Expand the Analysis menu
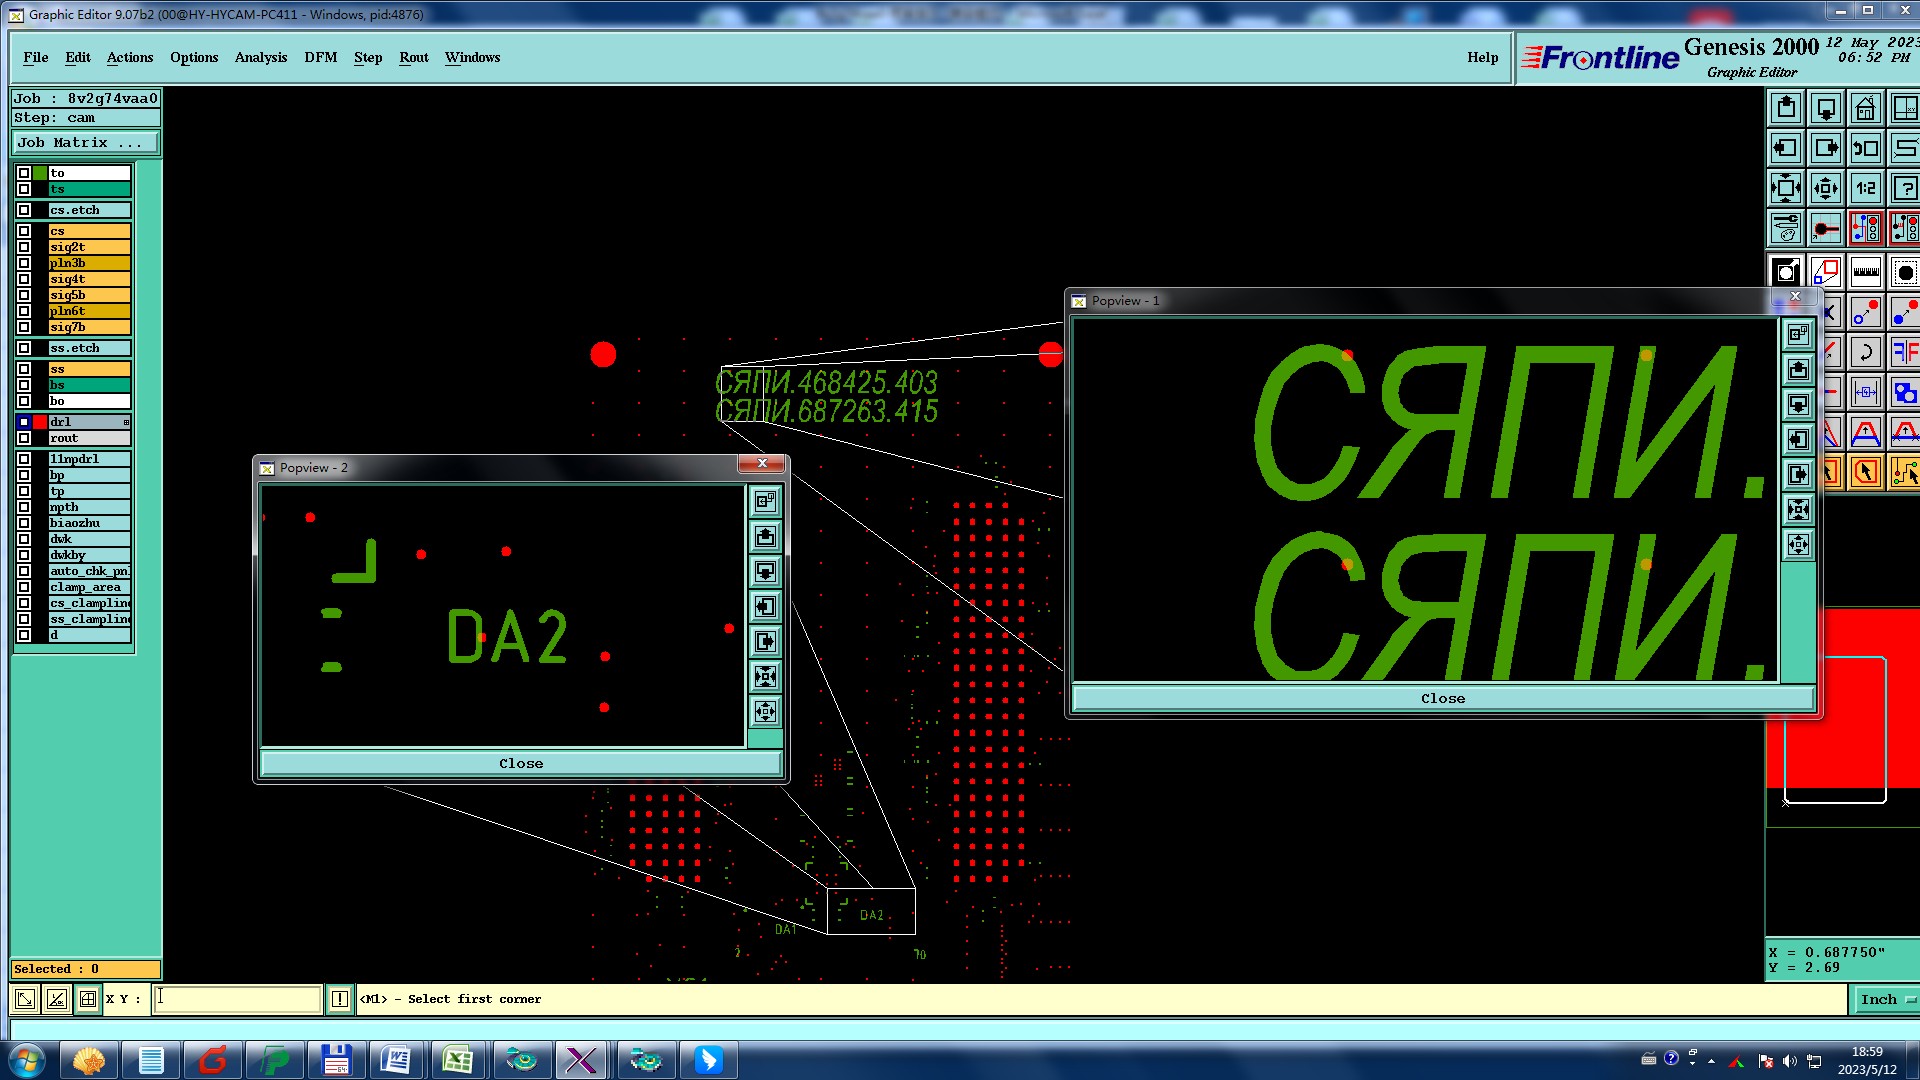 260,57
